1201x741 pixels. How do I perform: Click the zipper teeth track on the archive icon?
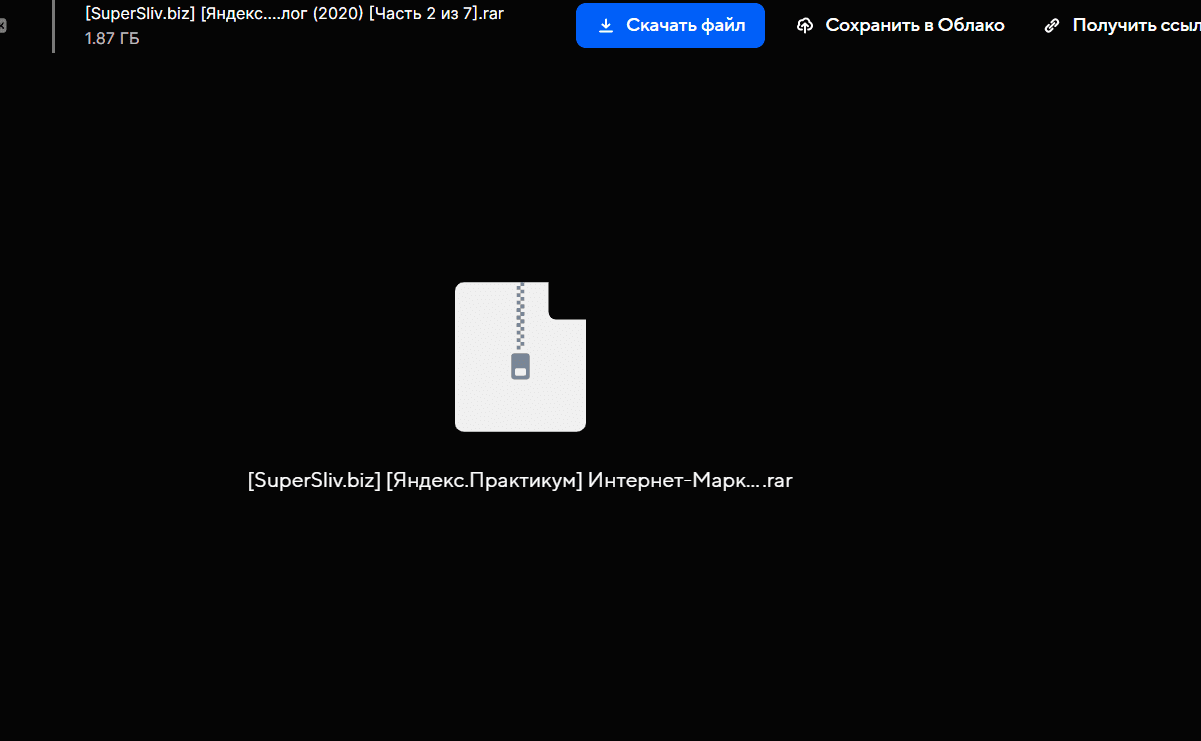[520, 315]
